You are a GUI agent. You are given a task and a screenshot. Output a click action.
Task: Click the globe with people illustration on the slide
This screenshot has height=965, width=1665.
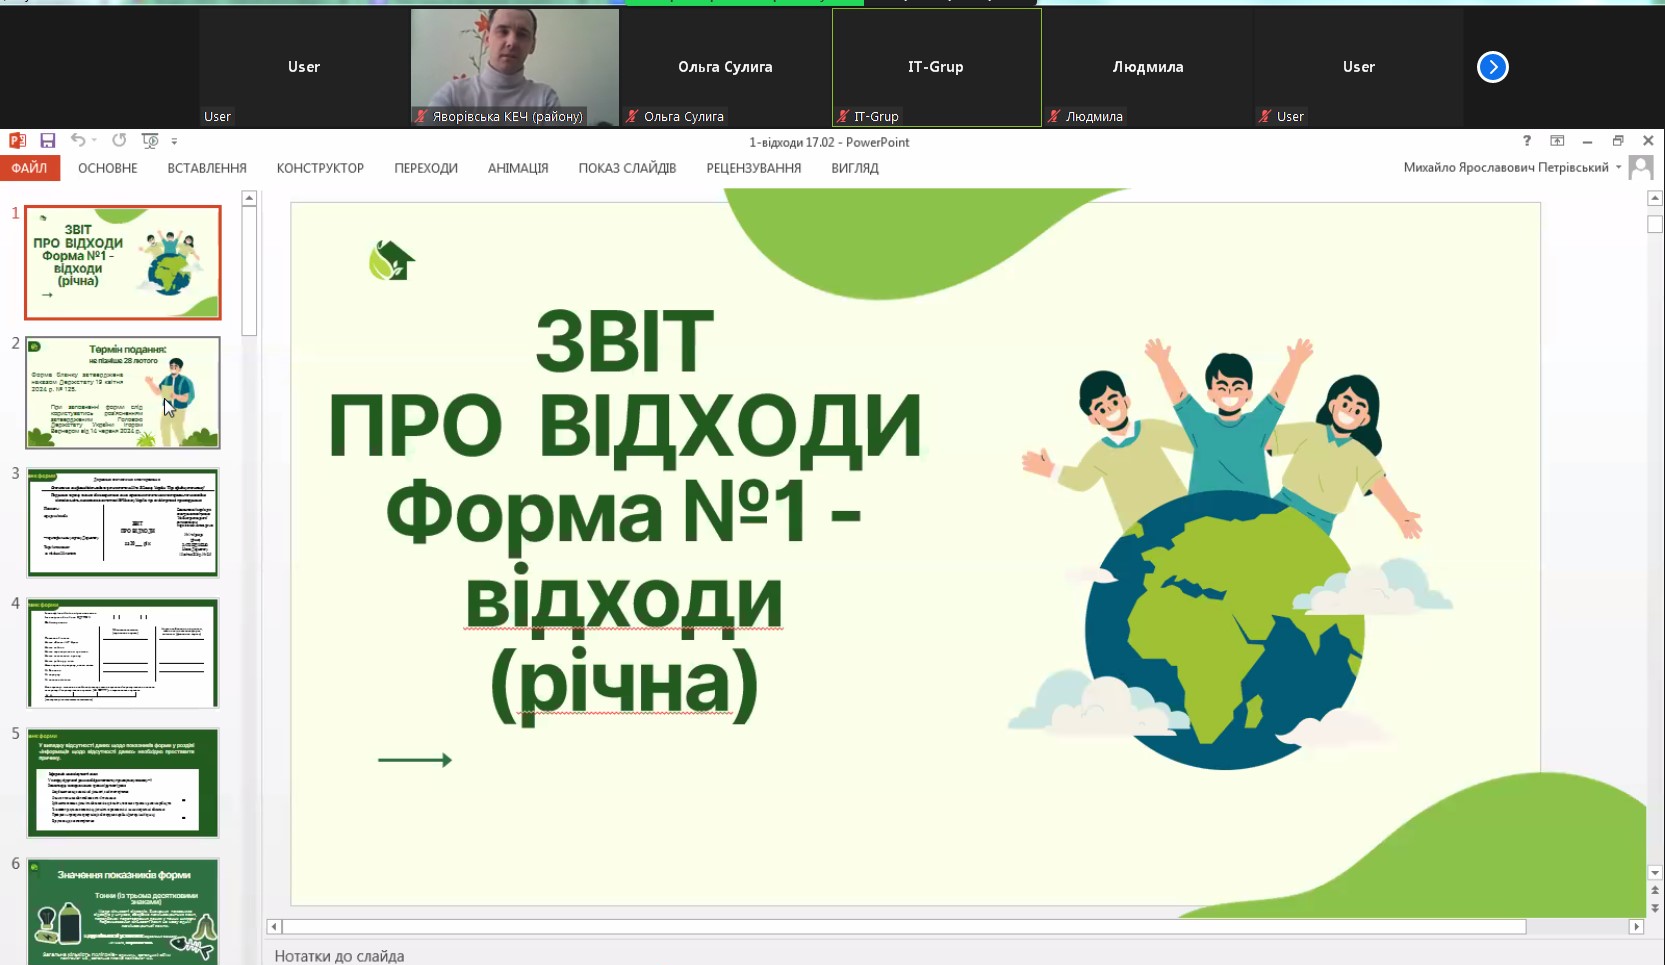(1230, 555)
